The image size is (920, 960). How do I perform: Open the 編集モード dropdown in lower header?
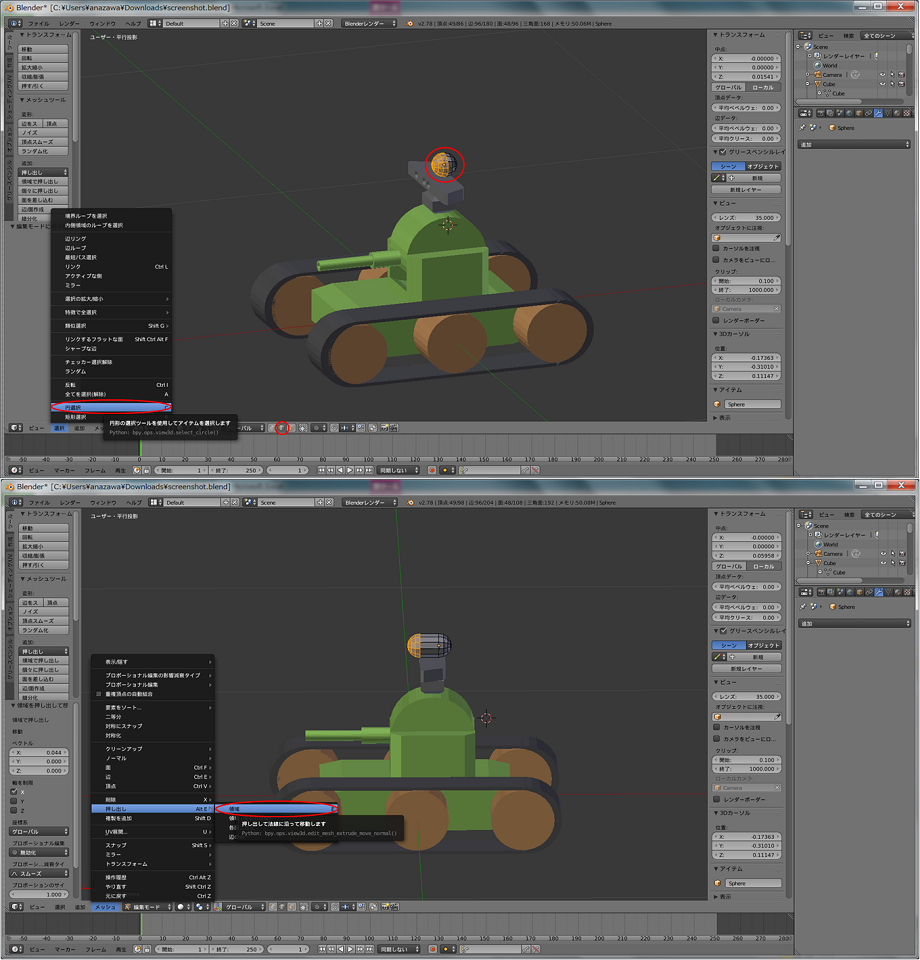point(146,907)
